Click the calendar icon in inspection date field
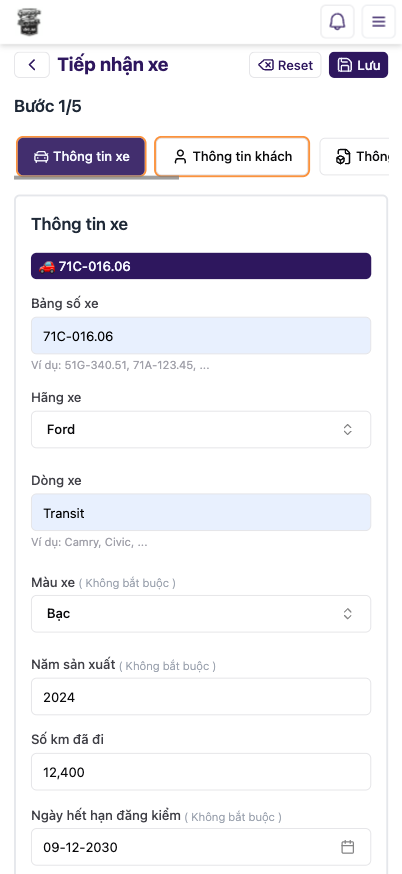This screenshot has width=402, height=874. pos(347,847)
